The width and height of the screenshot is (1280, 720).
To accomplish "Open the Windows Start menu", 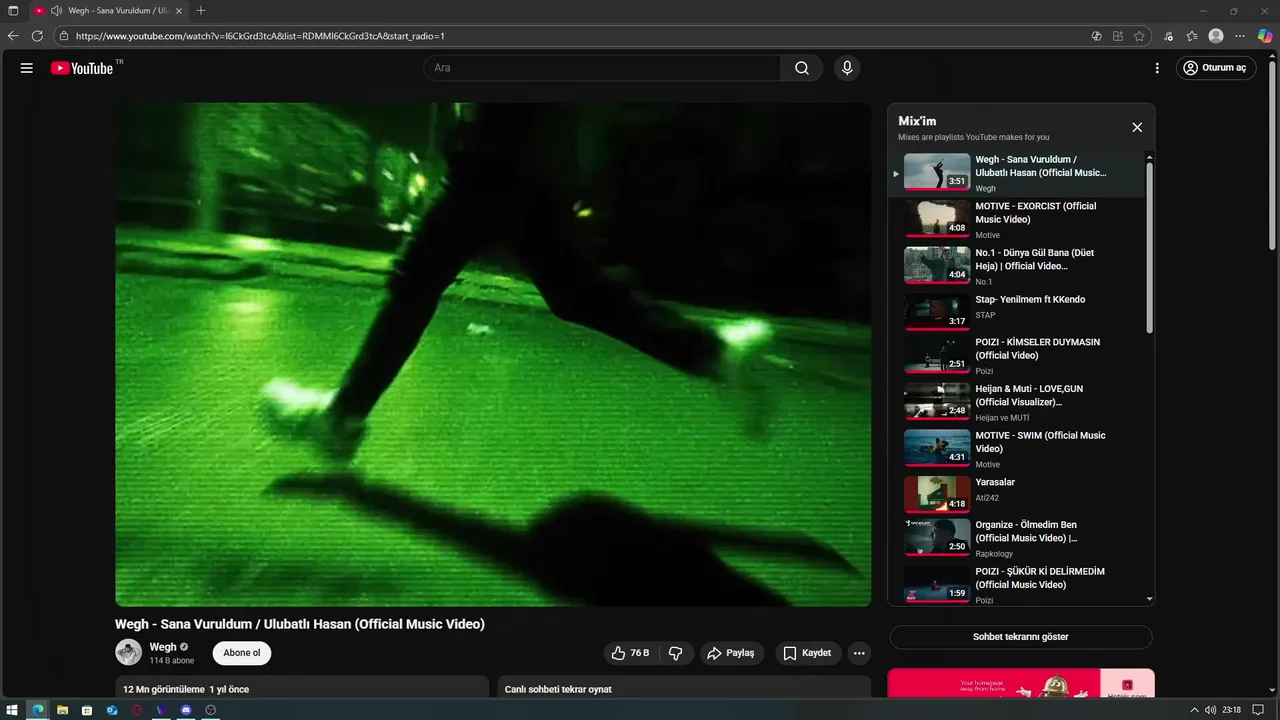I will pyautogui.click(x=13, y=710).
